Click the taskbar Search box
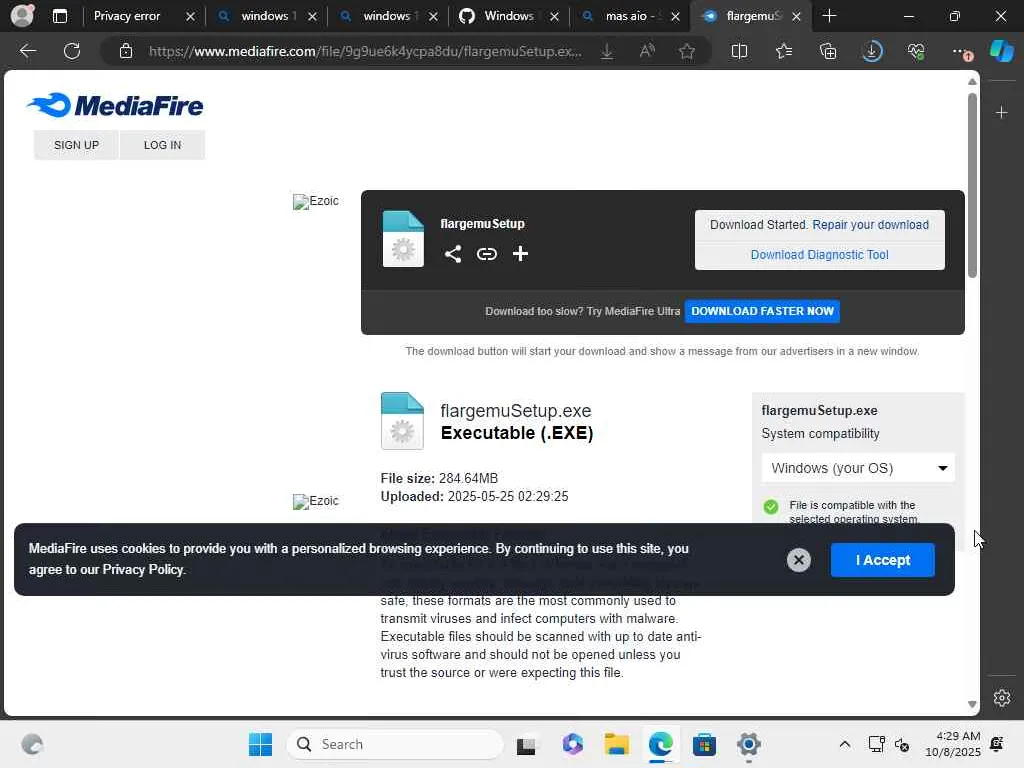 coord(394,744)
